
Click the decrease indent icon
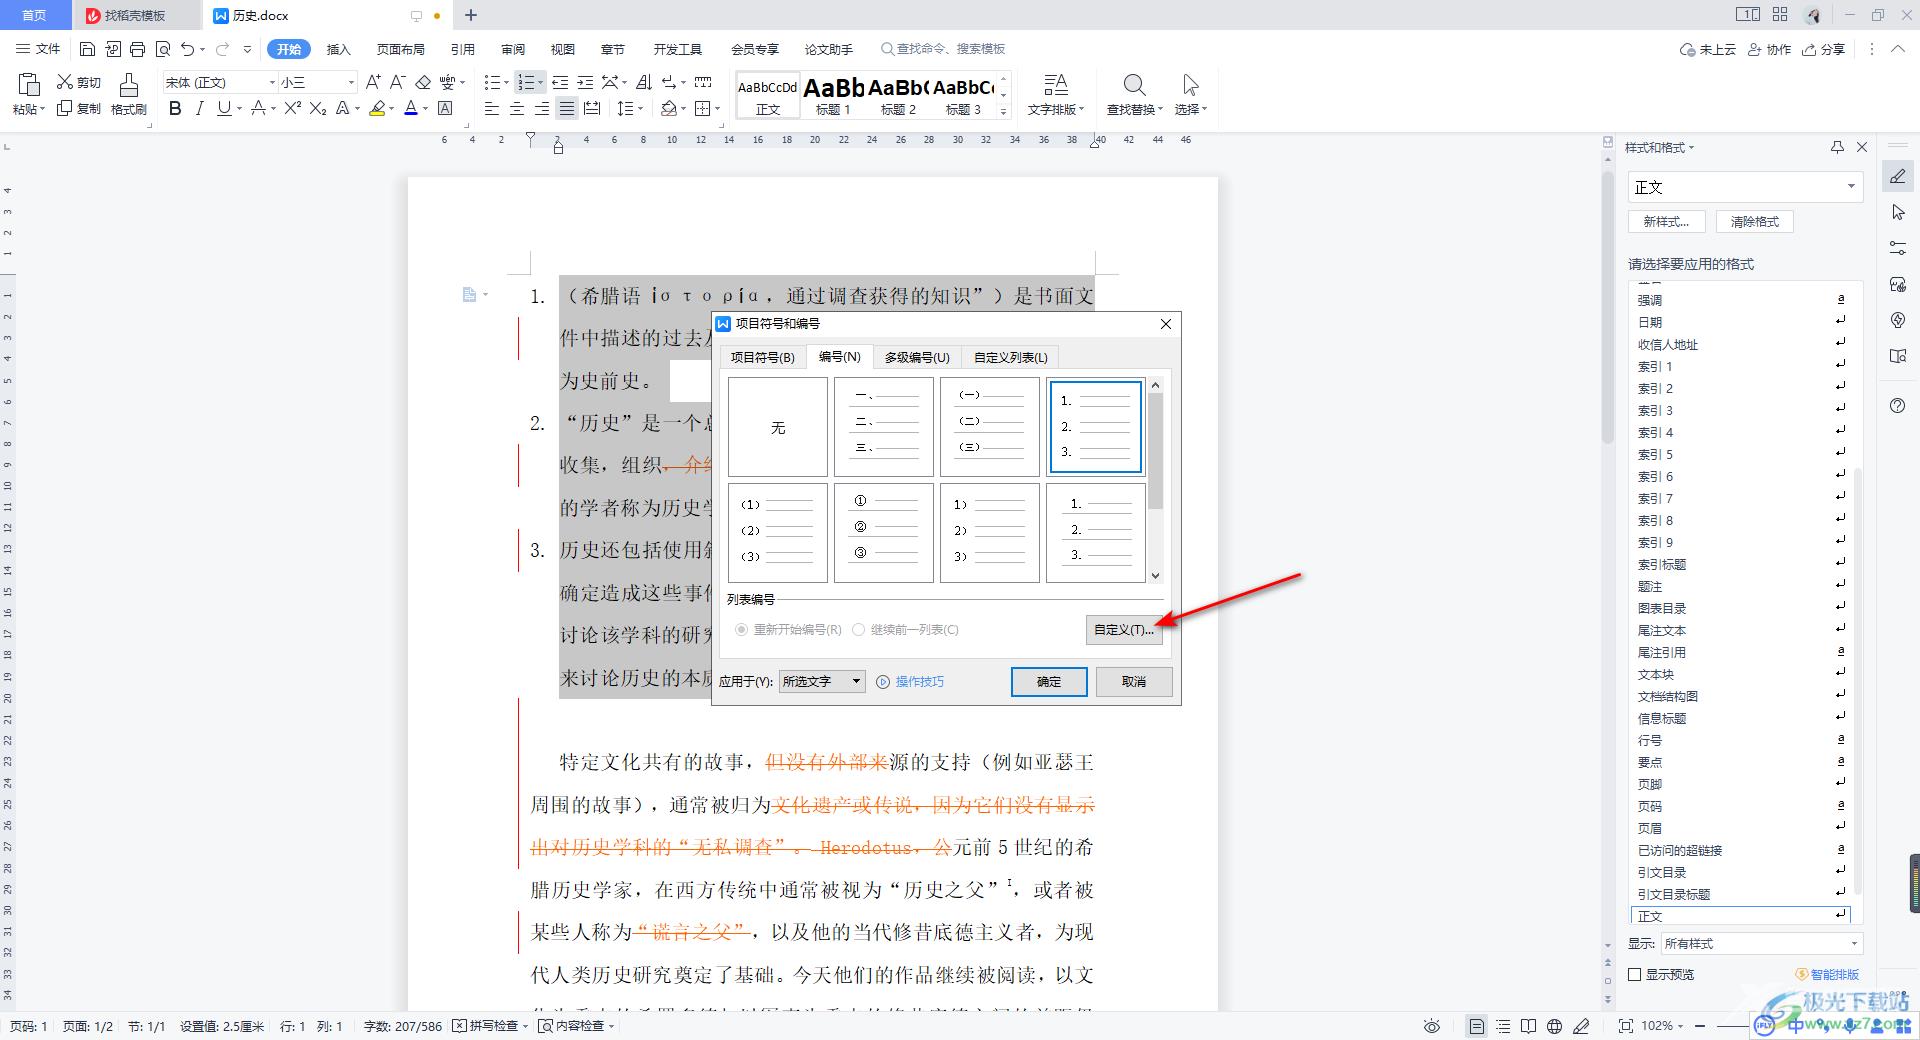[561, 82]
